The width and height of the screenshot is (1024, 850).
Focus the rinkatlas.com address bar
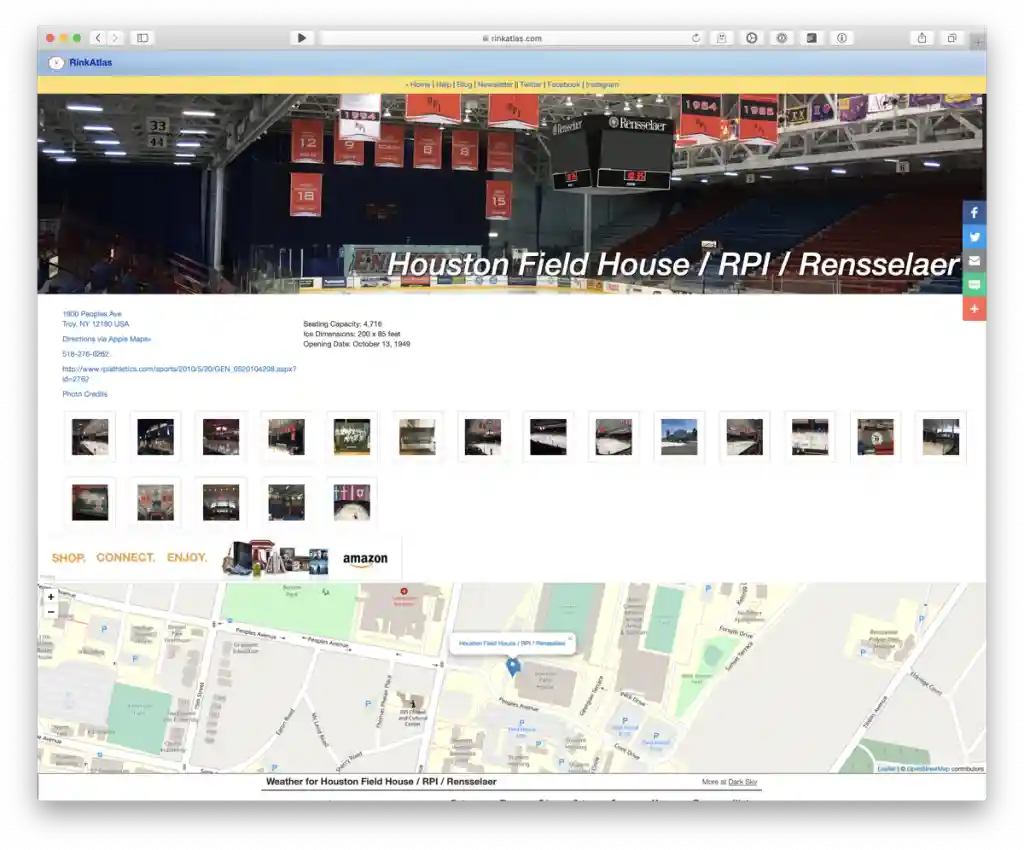[x=511, y=39]
